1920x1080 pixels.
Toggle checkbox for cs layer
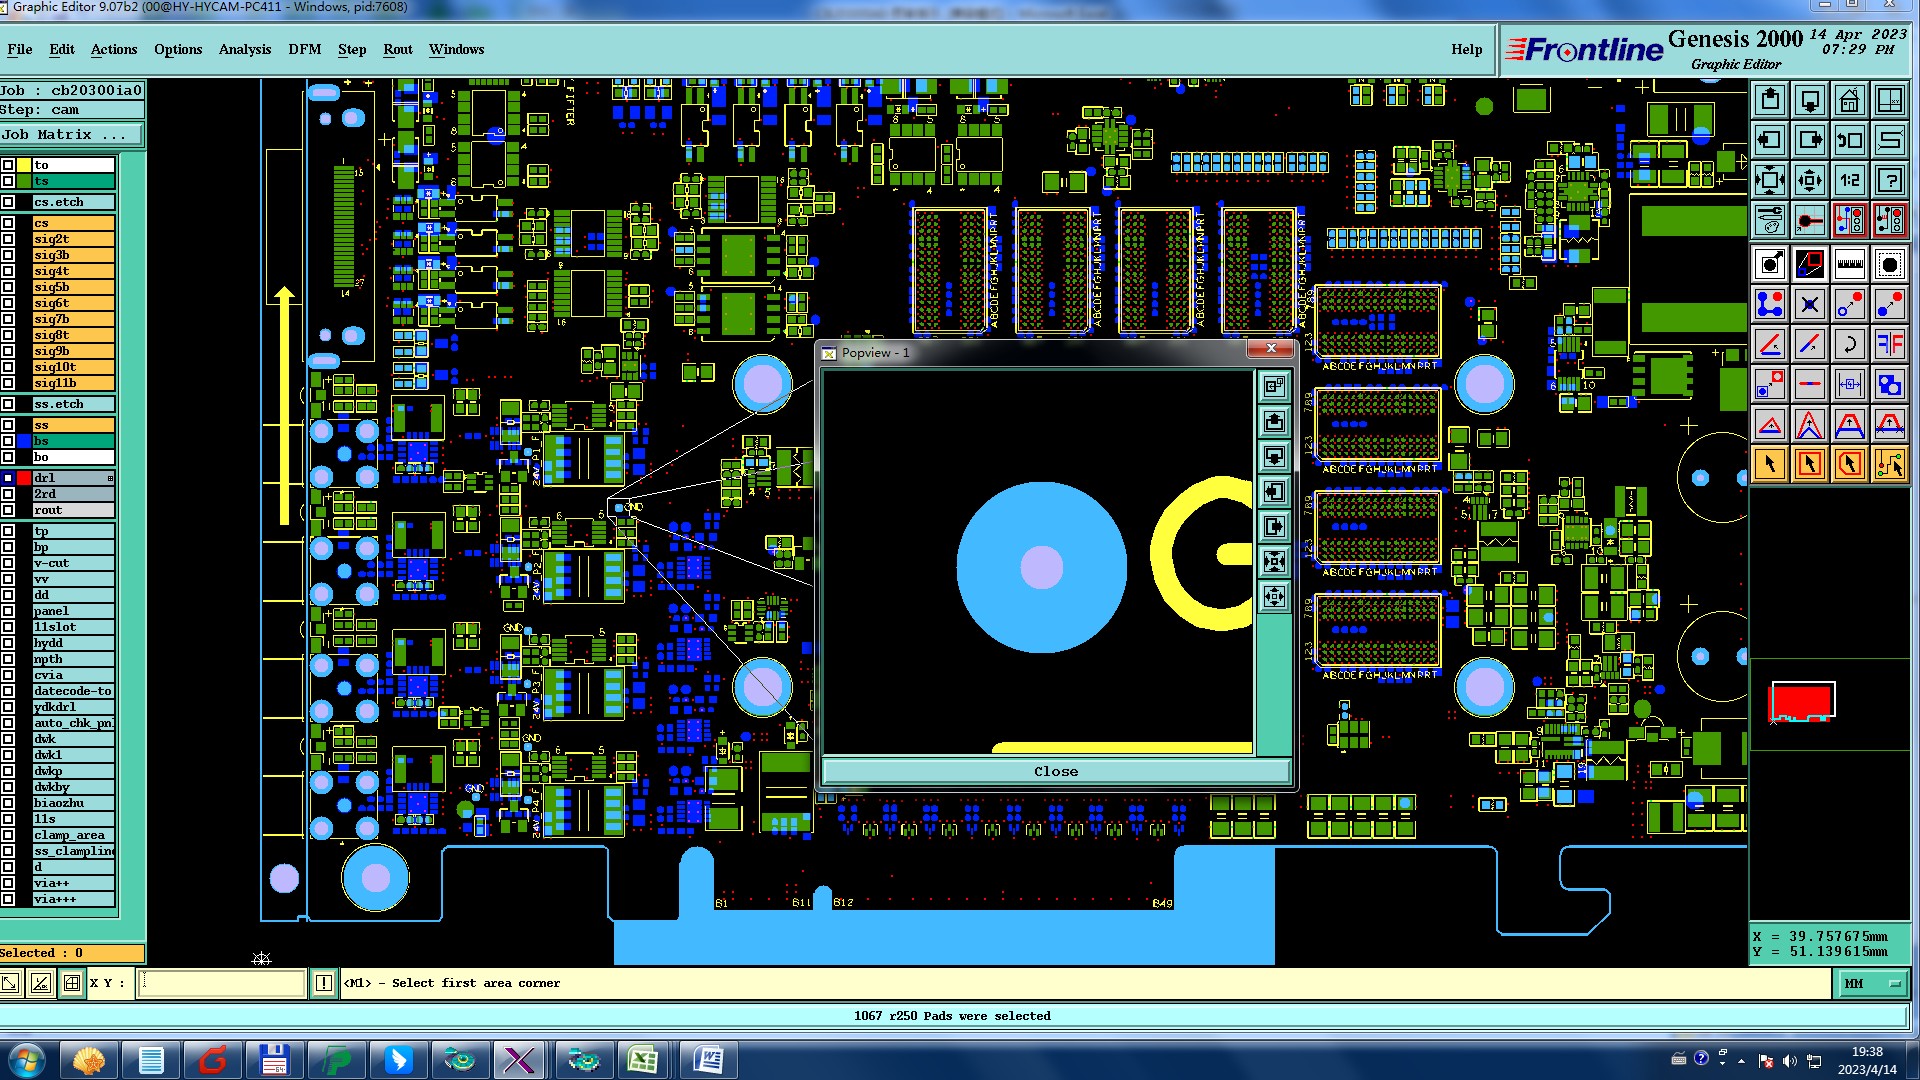8,223
